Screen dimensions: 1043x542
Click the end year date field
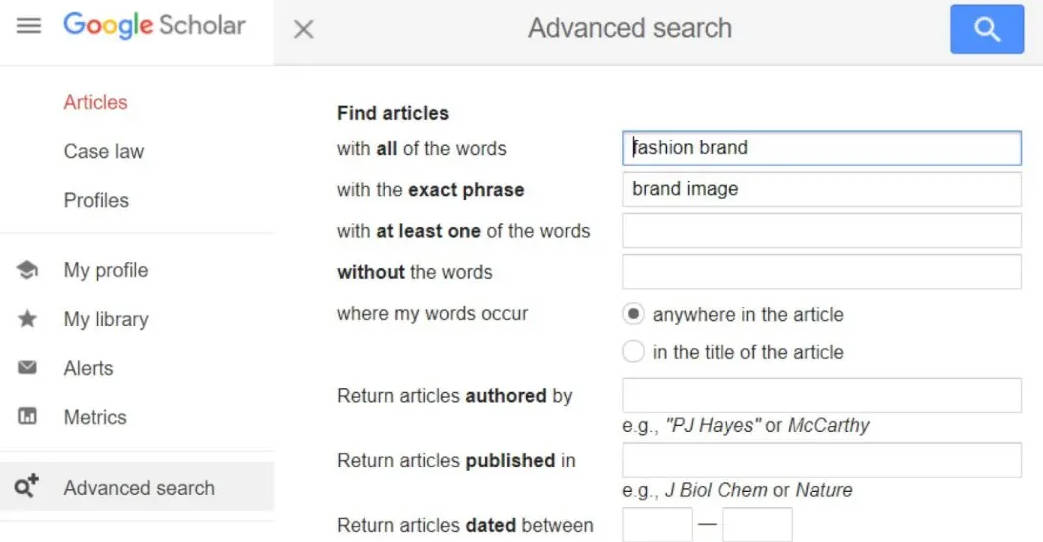click(x=757, y=525)
